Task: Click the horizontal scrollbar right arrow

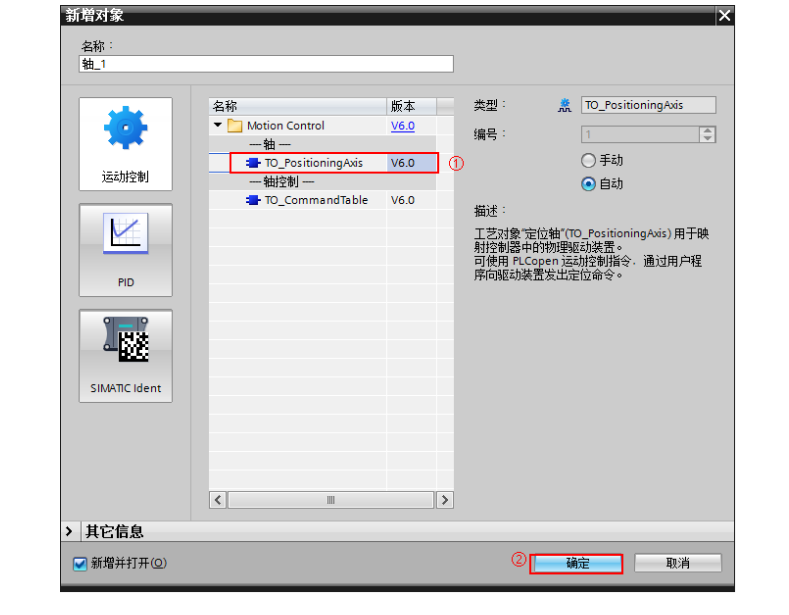Action: (444, 499)
